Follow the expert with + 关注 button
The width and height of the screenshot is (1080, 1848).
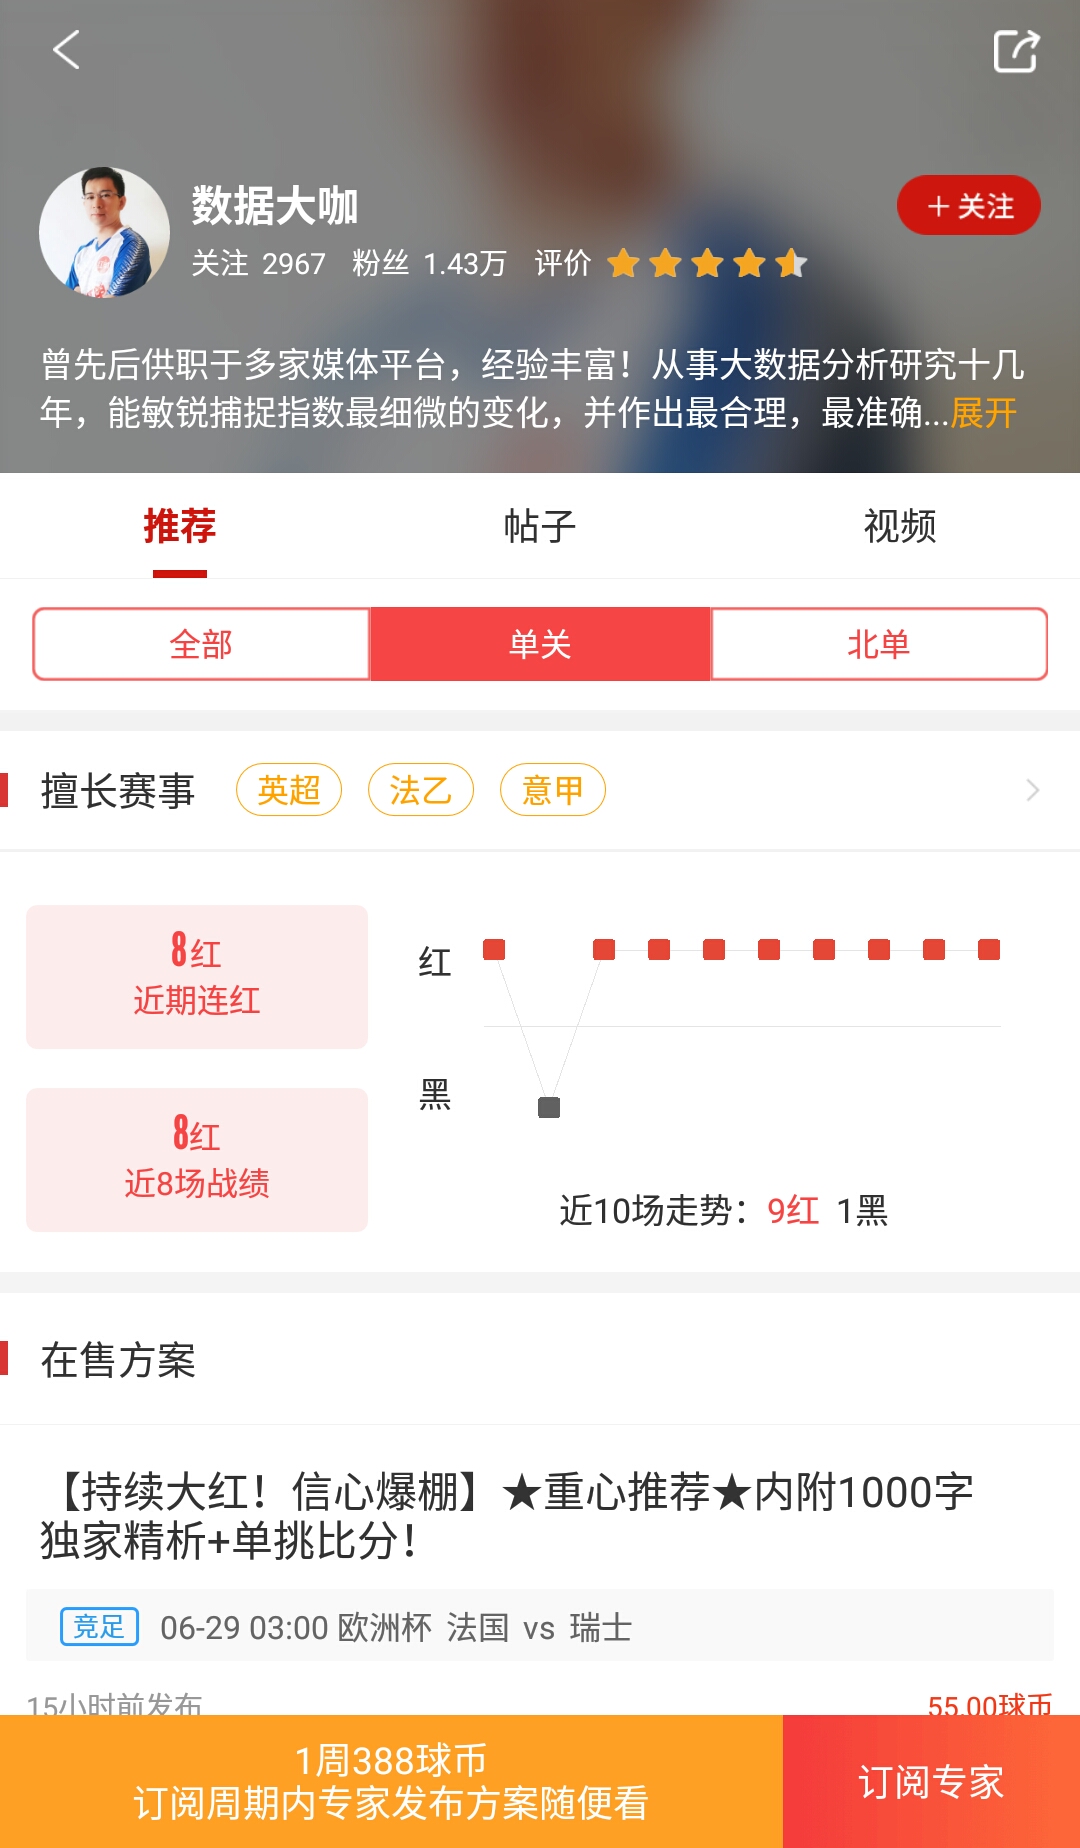point(968,206)
